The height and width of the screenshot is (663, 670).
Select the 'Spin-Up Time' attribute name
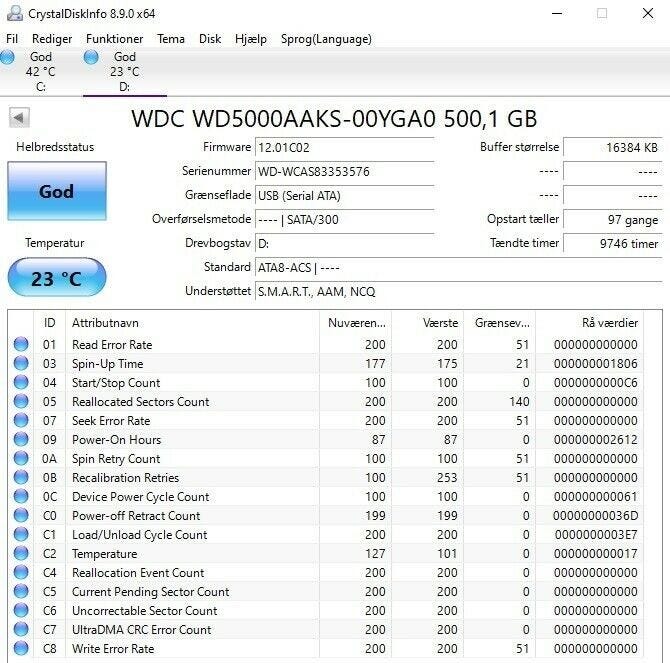(108, 364)
